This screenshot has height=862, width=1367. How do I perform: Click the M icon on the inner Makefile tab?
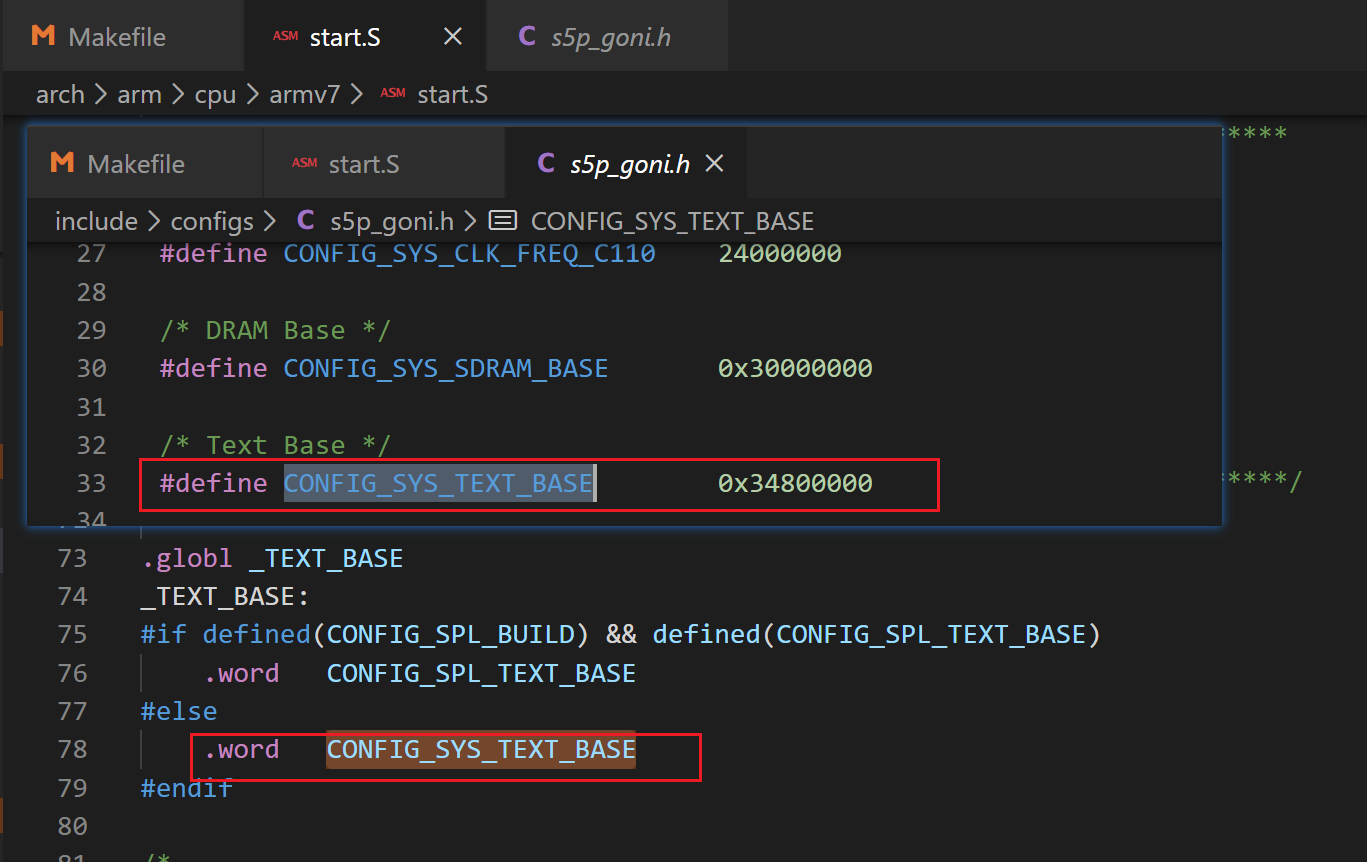pos(62,162)
